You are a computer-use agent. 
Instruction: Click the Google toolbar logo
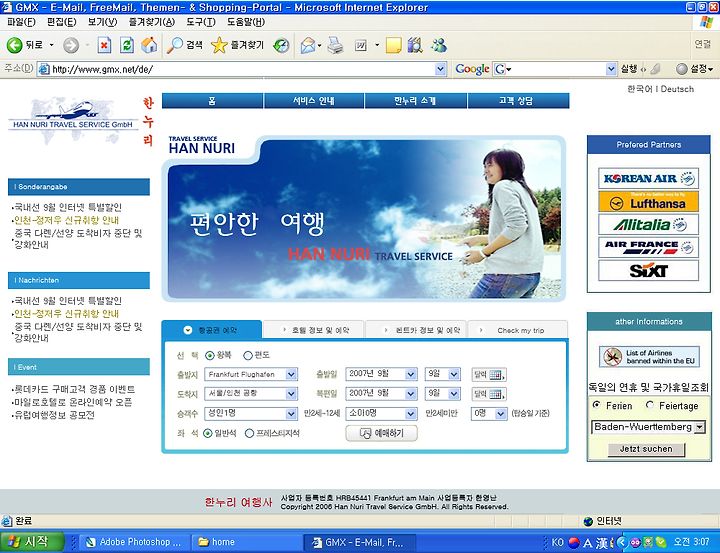click(472, 69)
